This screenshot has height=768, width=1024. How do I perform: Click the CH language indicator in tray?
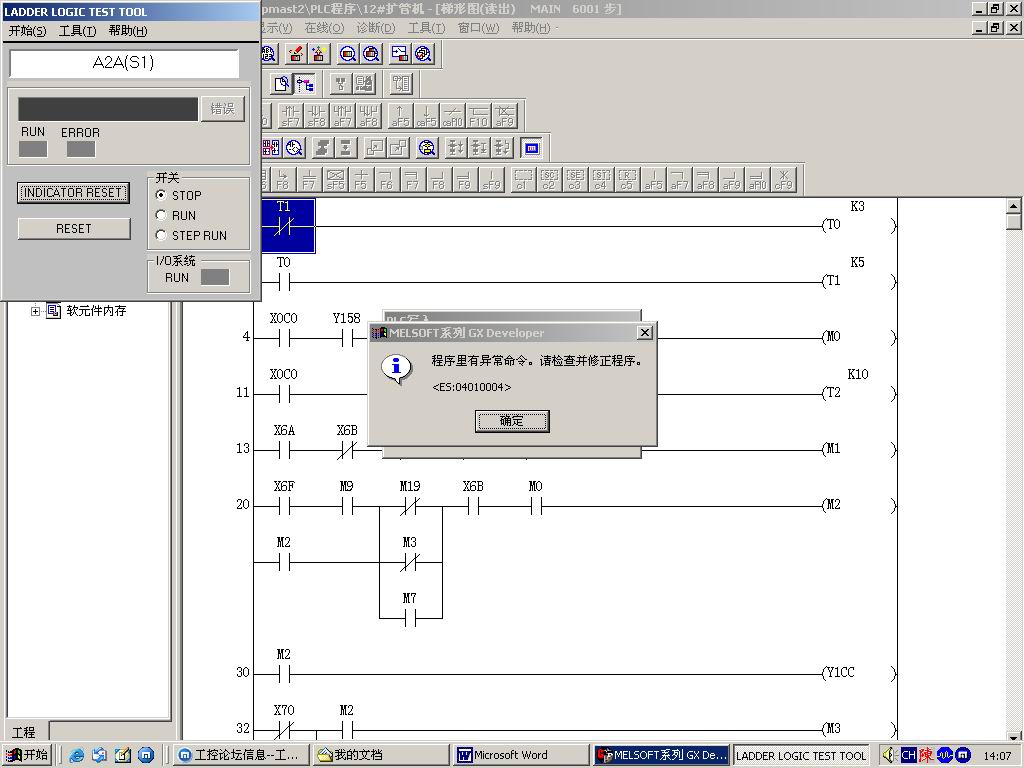tap(908, 756)
